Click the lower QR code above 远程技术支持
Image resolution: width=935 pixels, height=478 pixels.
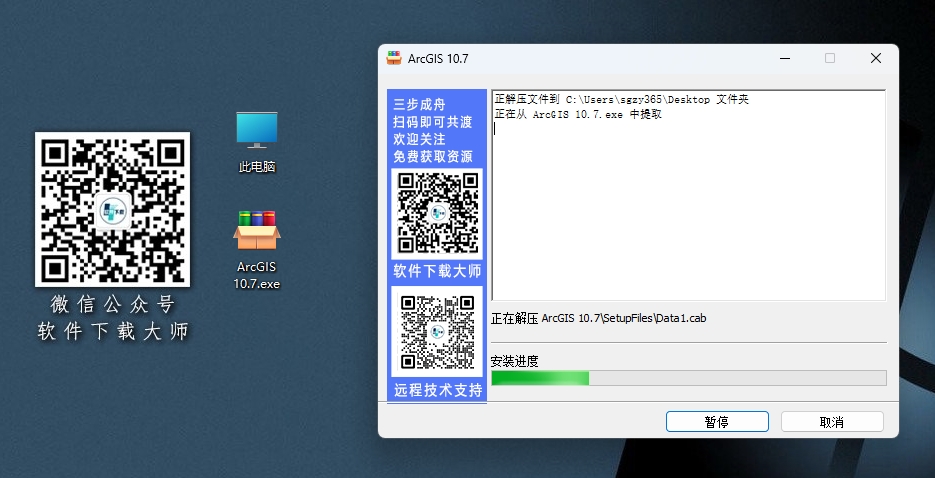pyautogui.click(x=437, y=332)
